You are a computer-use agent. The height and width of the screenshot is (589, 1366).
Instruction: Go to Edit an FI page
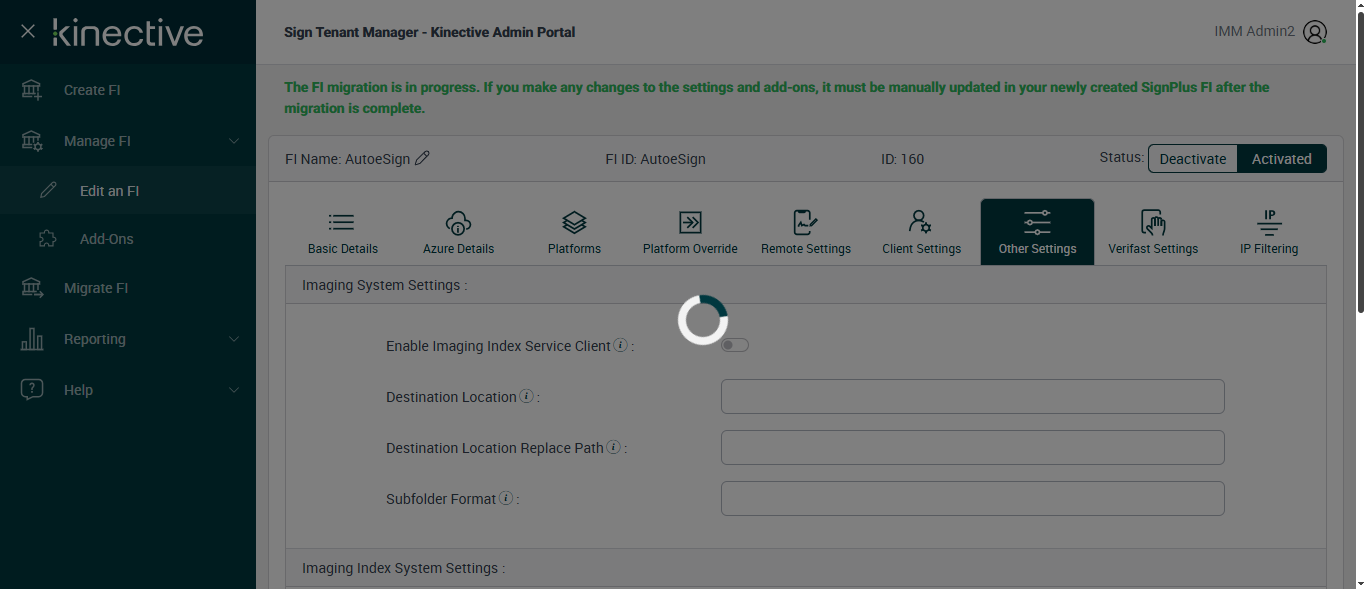click(109, 191)
